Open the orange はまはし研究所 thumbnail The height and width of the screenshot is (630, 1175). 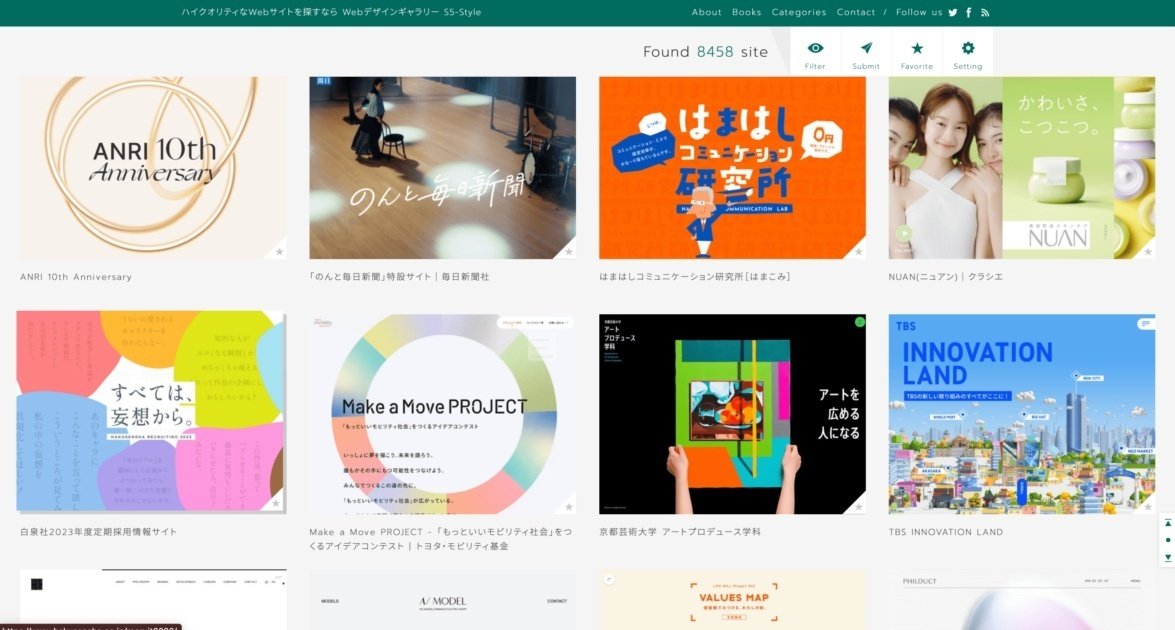coord(732,167)
